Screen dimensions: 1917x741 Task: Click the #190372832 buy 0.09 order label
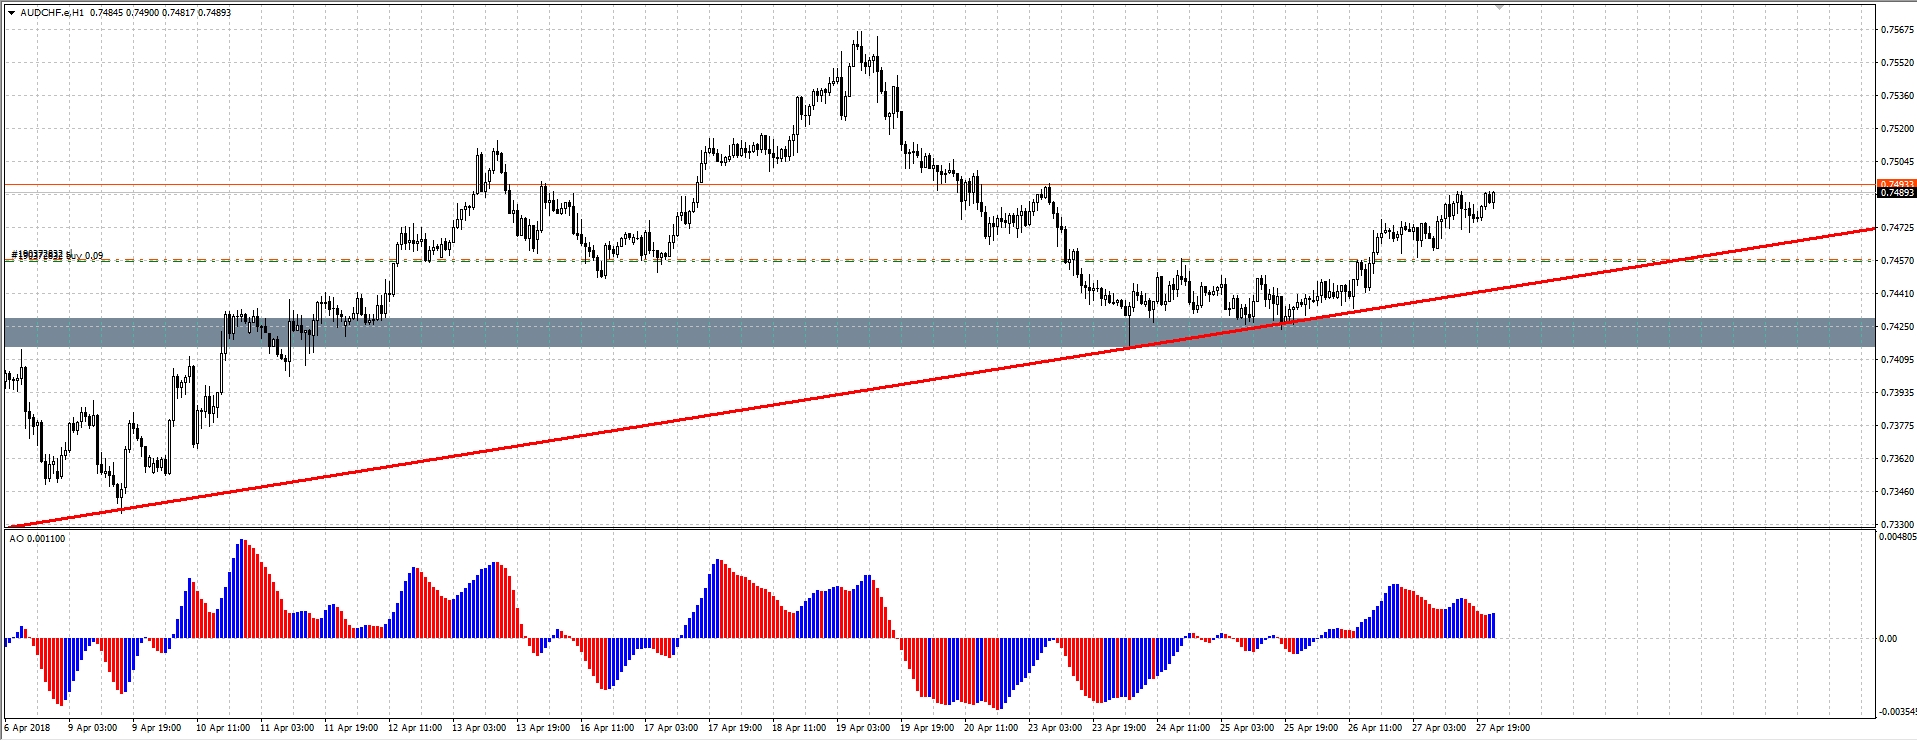[58, 256]
